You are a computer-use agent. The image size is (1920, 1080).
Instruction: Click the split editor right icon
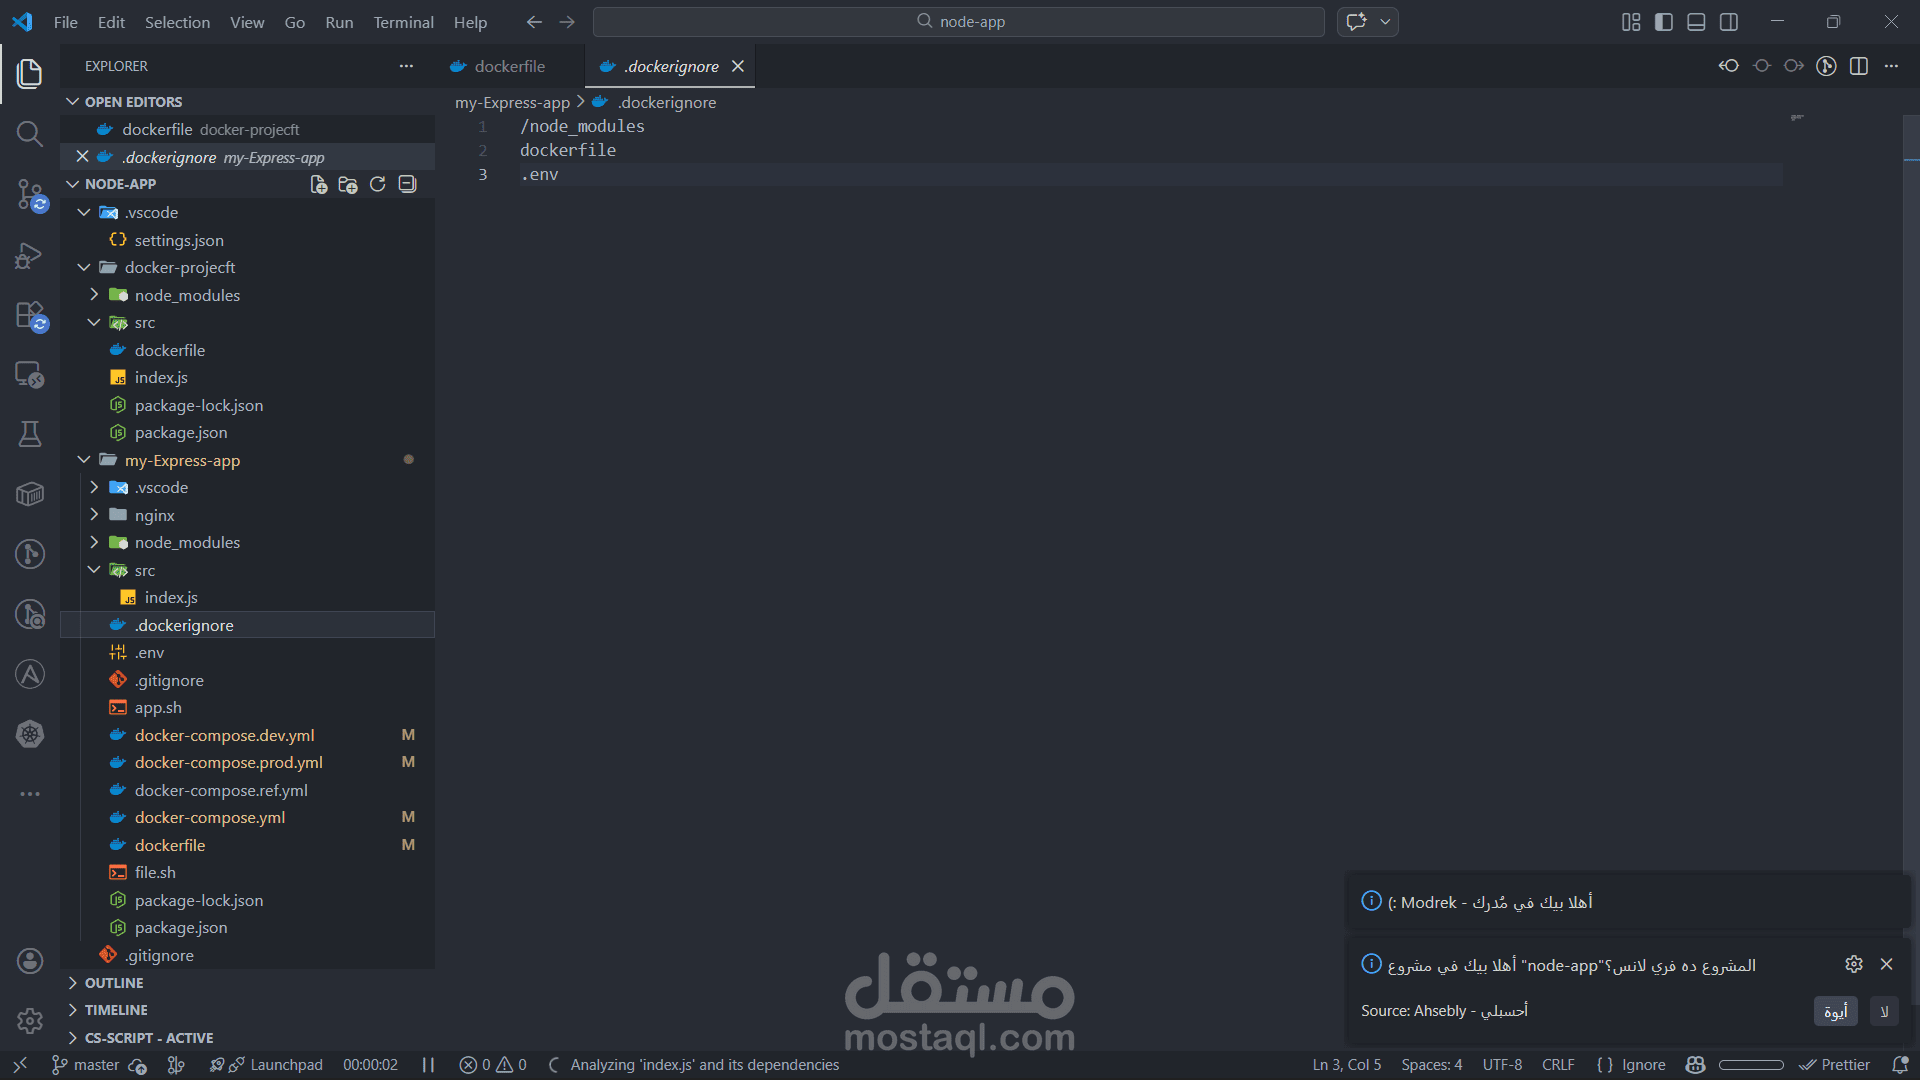[x=1859, y=66]
